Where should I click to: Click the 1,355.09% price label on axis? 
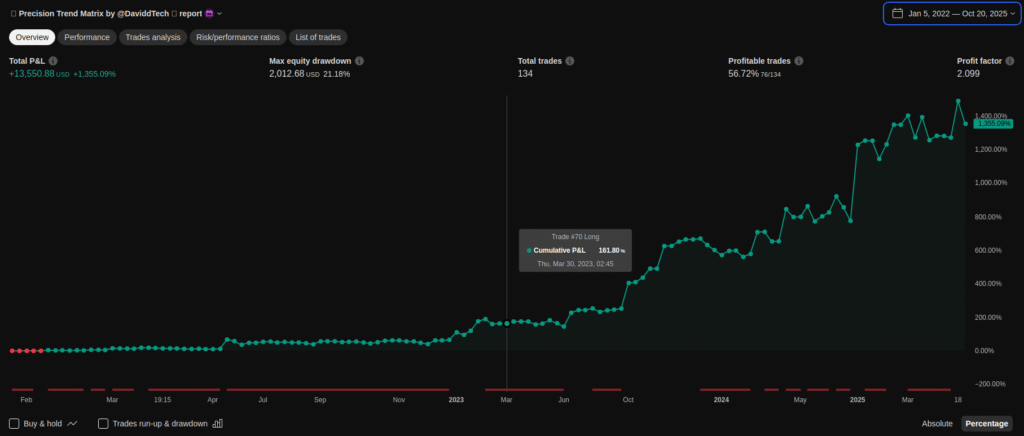(x=992, y=124)
